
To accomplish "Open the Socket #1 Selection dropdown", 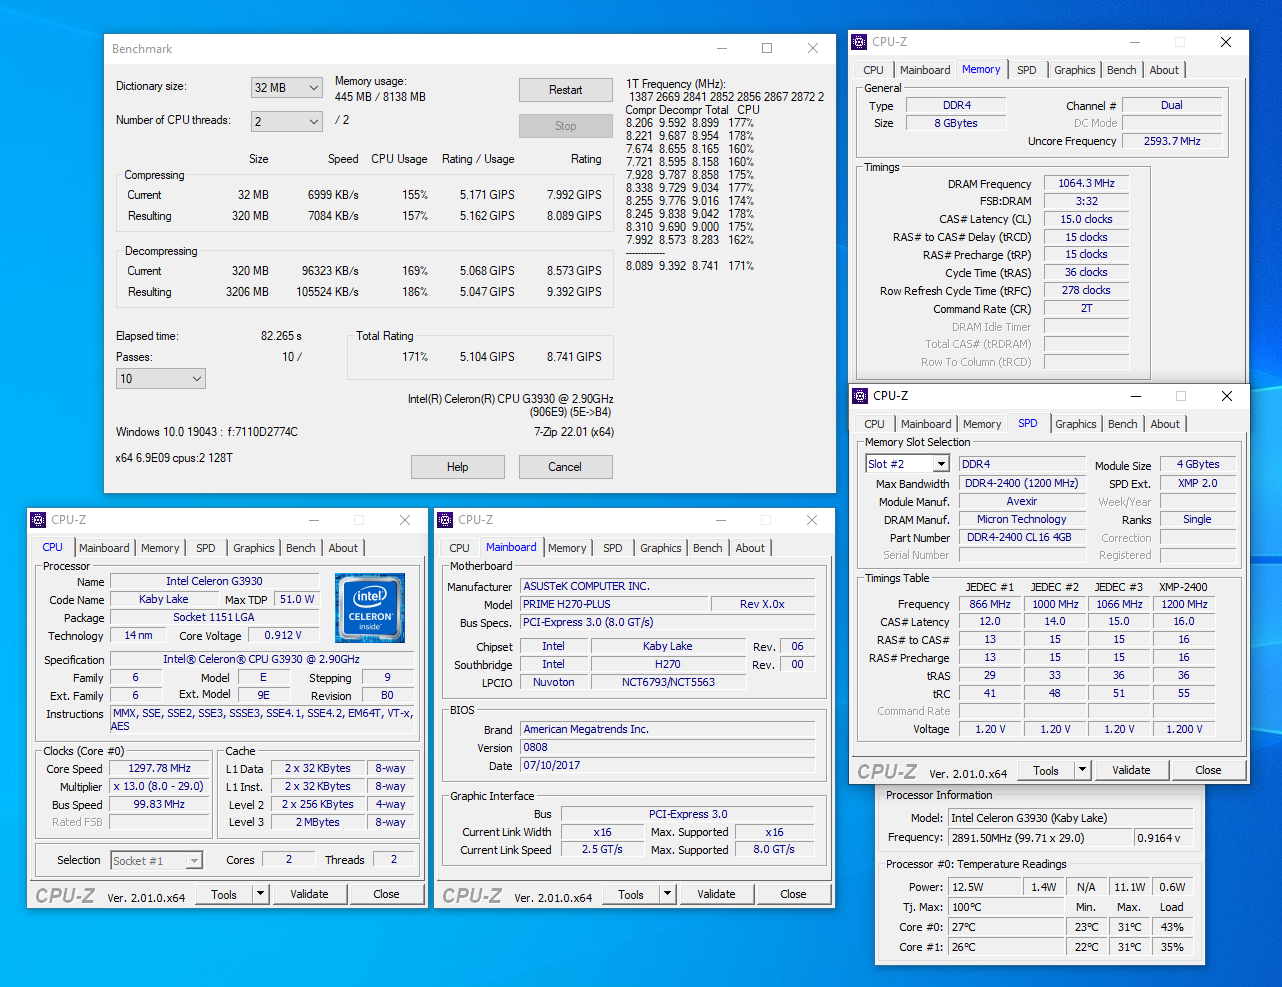I will [156, 860].
